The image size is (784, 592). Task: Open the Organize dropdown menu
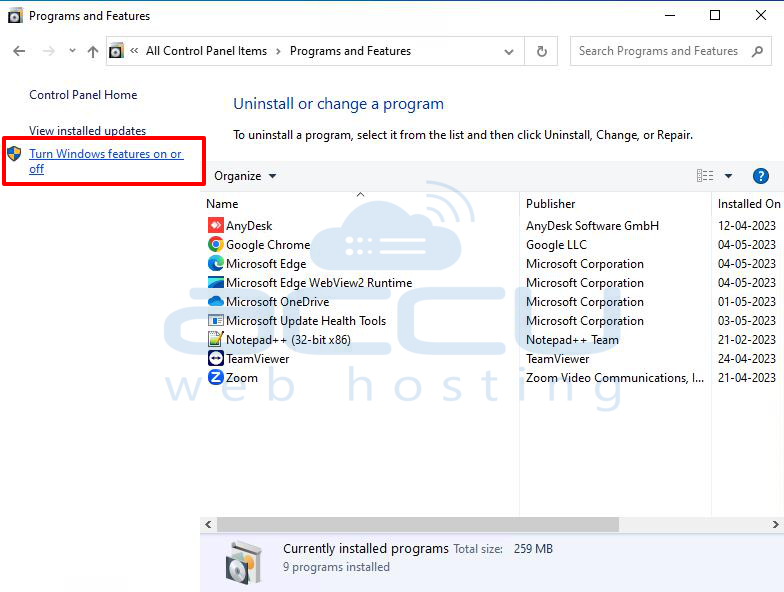tap(245, 176)
